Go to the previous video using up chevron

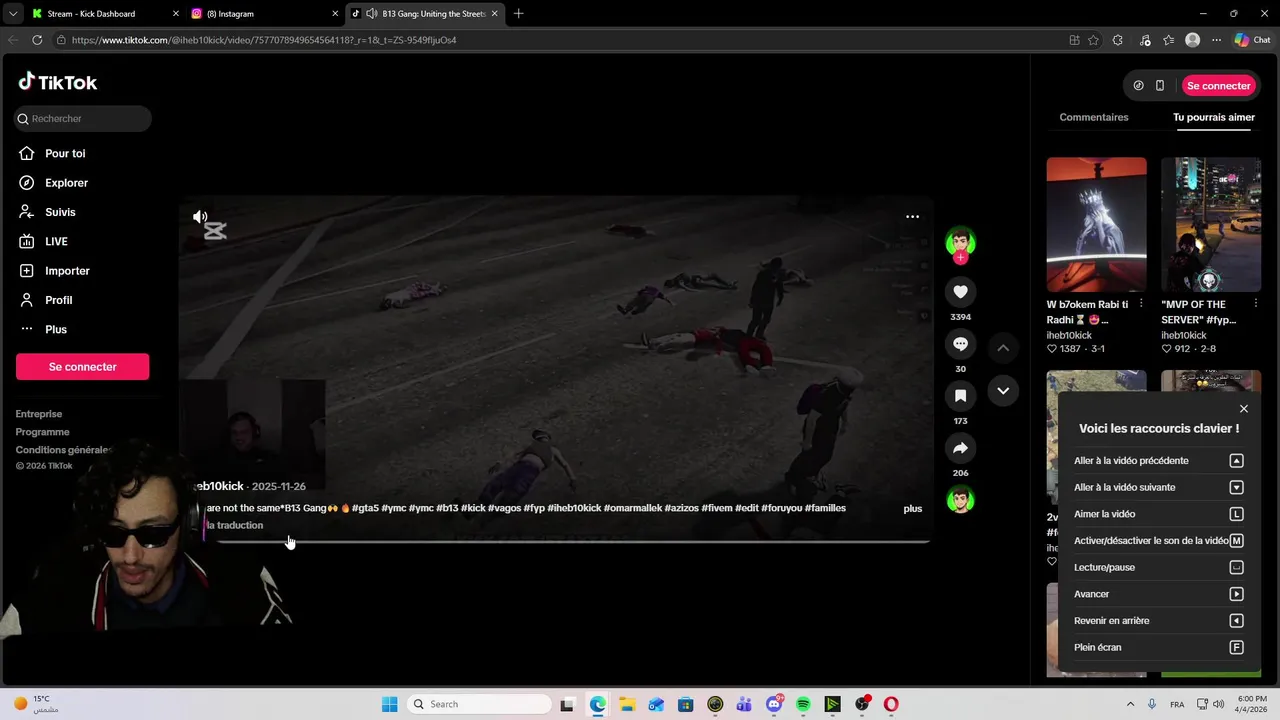pos(1003,348)
